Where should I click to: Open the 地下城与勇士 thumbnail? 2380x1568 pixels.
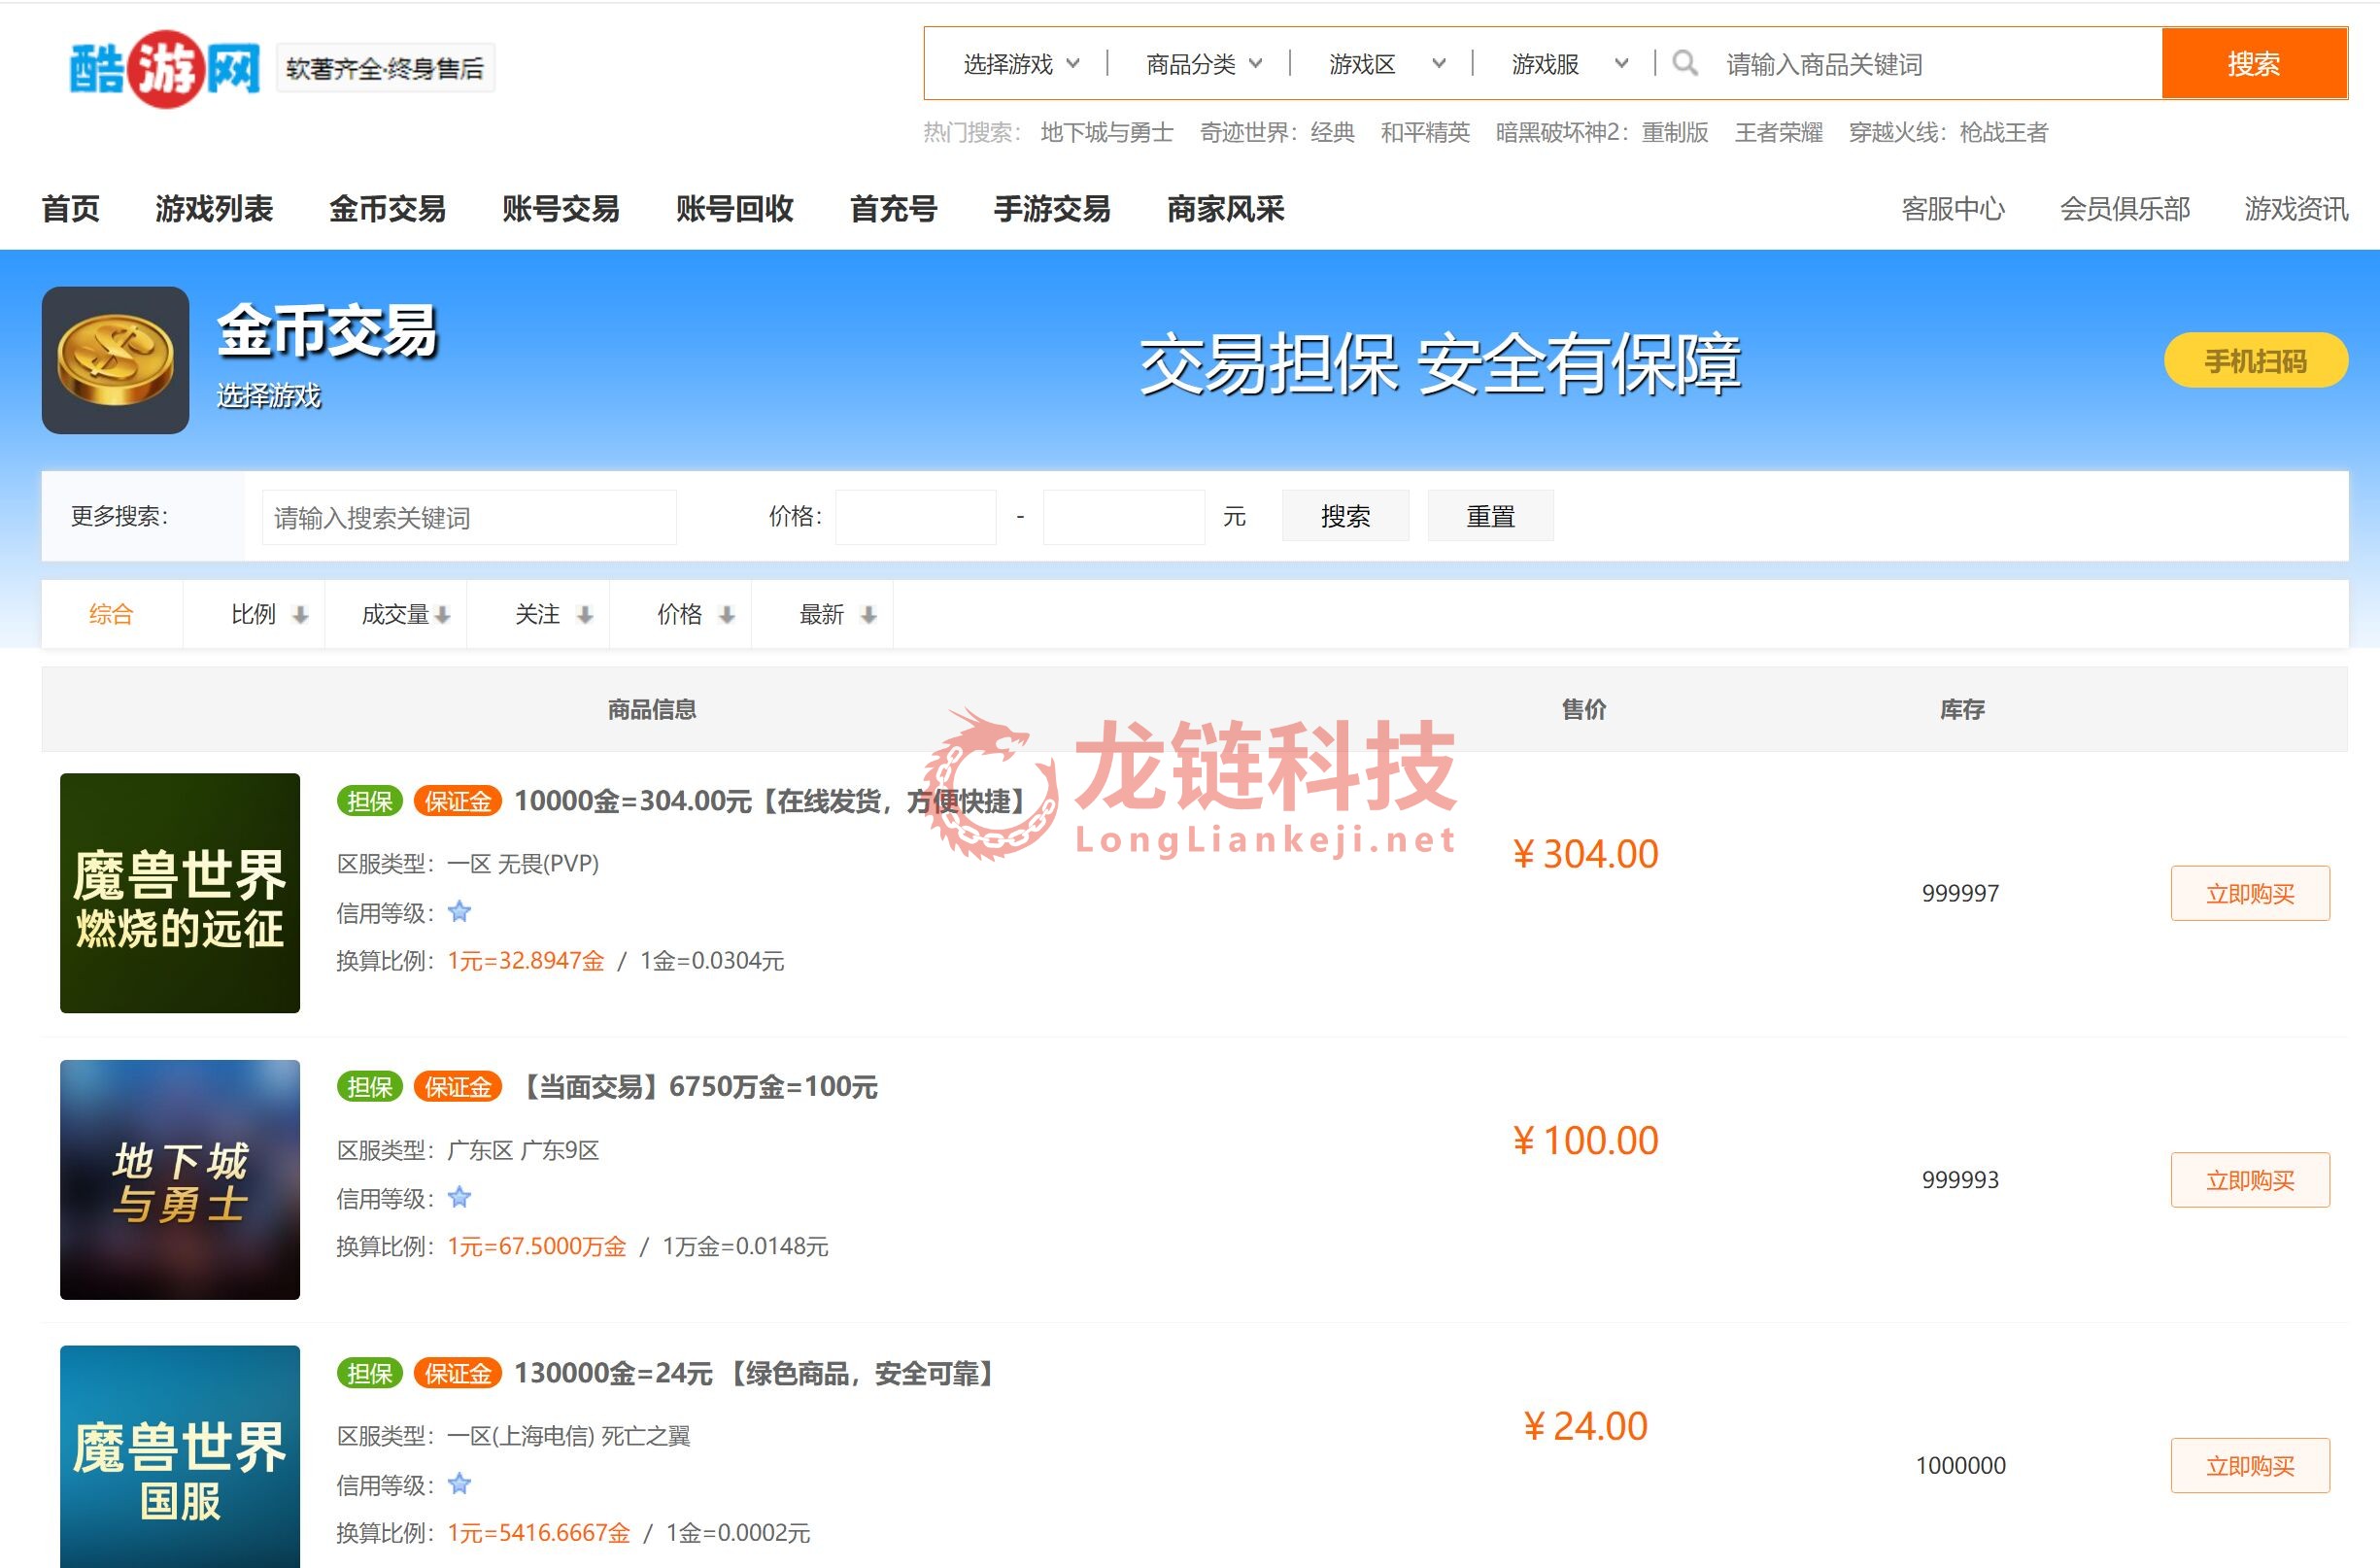point(180,1180)
